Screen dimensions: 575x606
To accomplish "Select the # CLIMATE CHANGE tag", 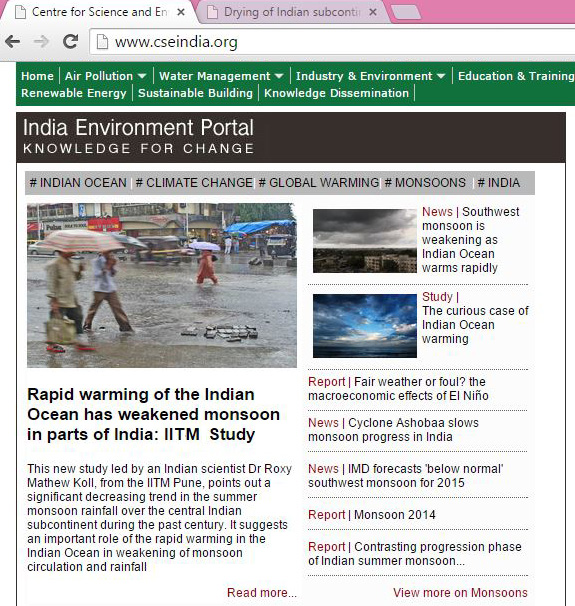I will 194,182.
